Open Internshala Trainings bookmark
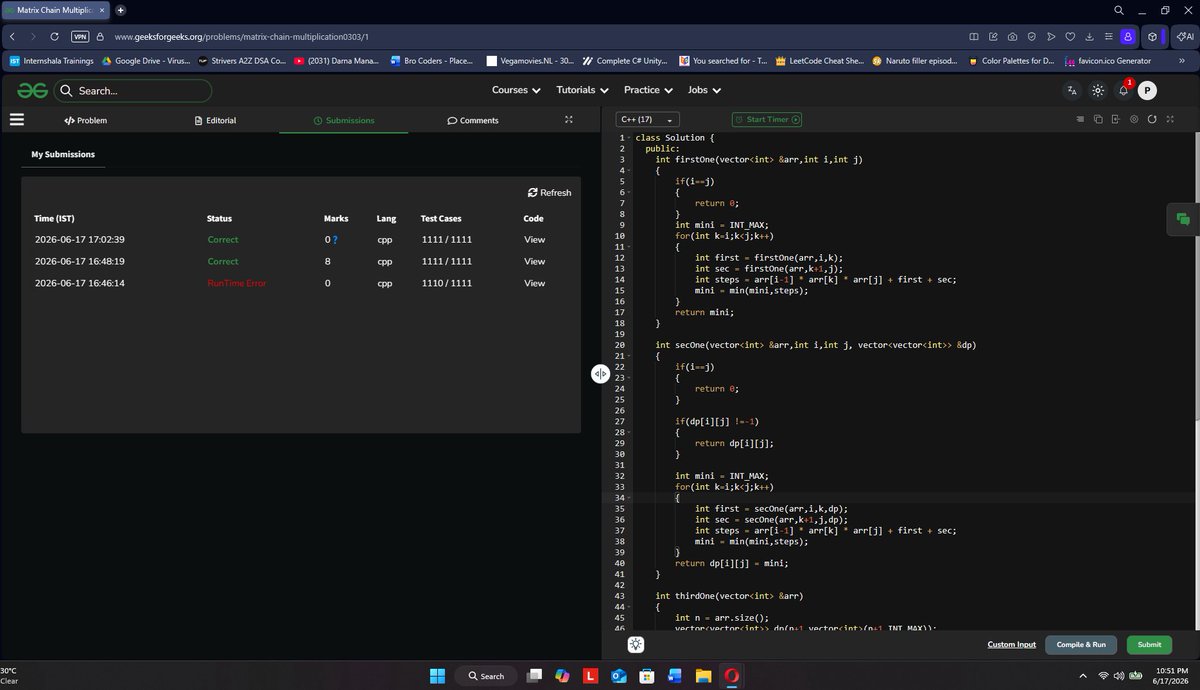Image resolution: width=1200 pixels, height=690 pixels. coord(51,60)
